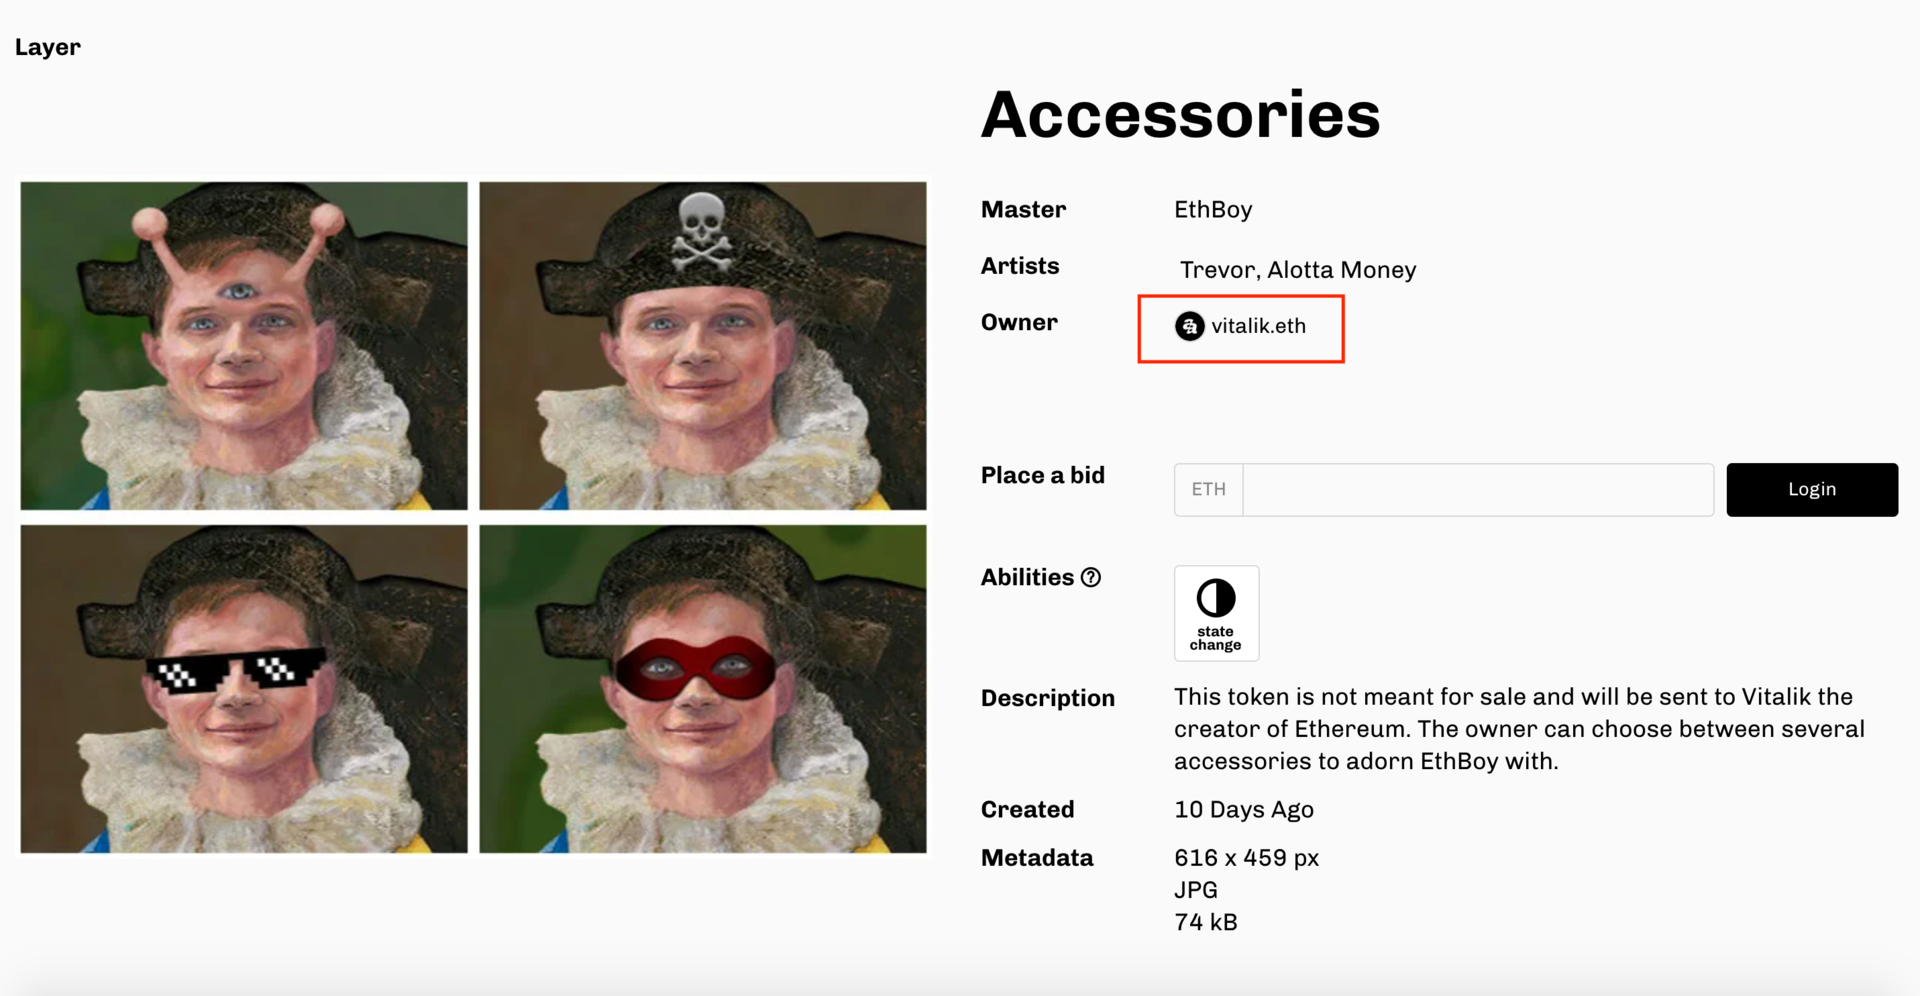Viewport: 1920px width, 996px height.
Task: Click the Abilities label text
Action: click(x=1027, y=577)
